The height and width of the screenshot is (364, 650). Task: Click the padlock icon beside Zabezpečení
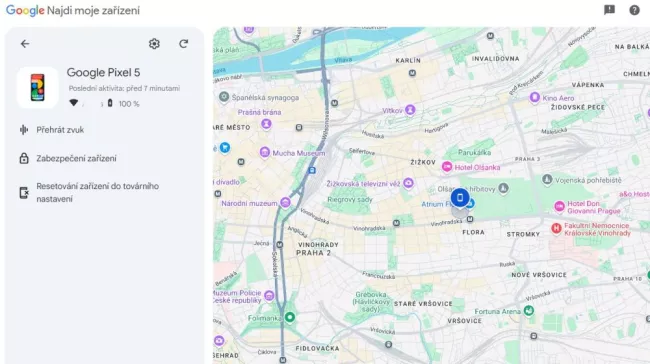pos(24,158)
